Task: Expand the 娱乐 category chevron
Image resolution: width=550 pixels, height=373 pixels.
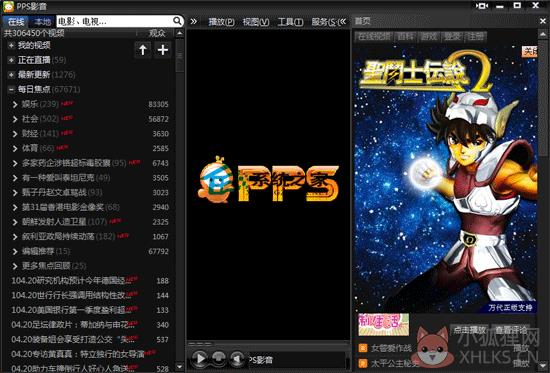Action: [15, 104]
